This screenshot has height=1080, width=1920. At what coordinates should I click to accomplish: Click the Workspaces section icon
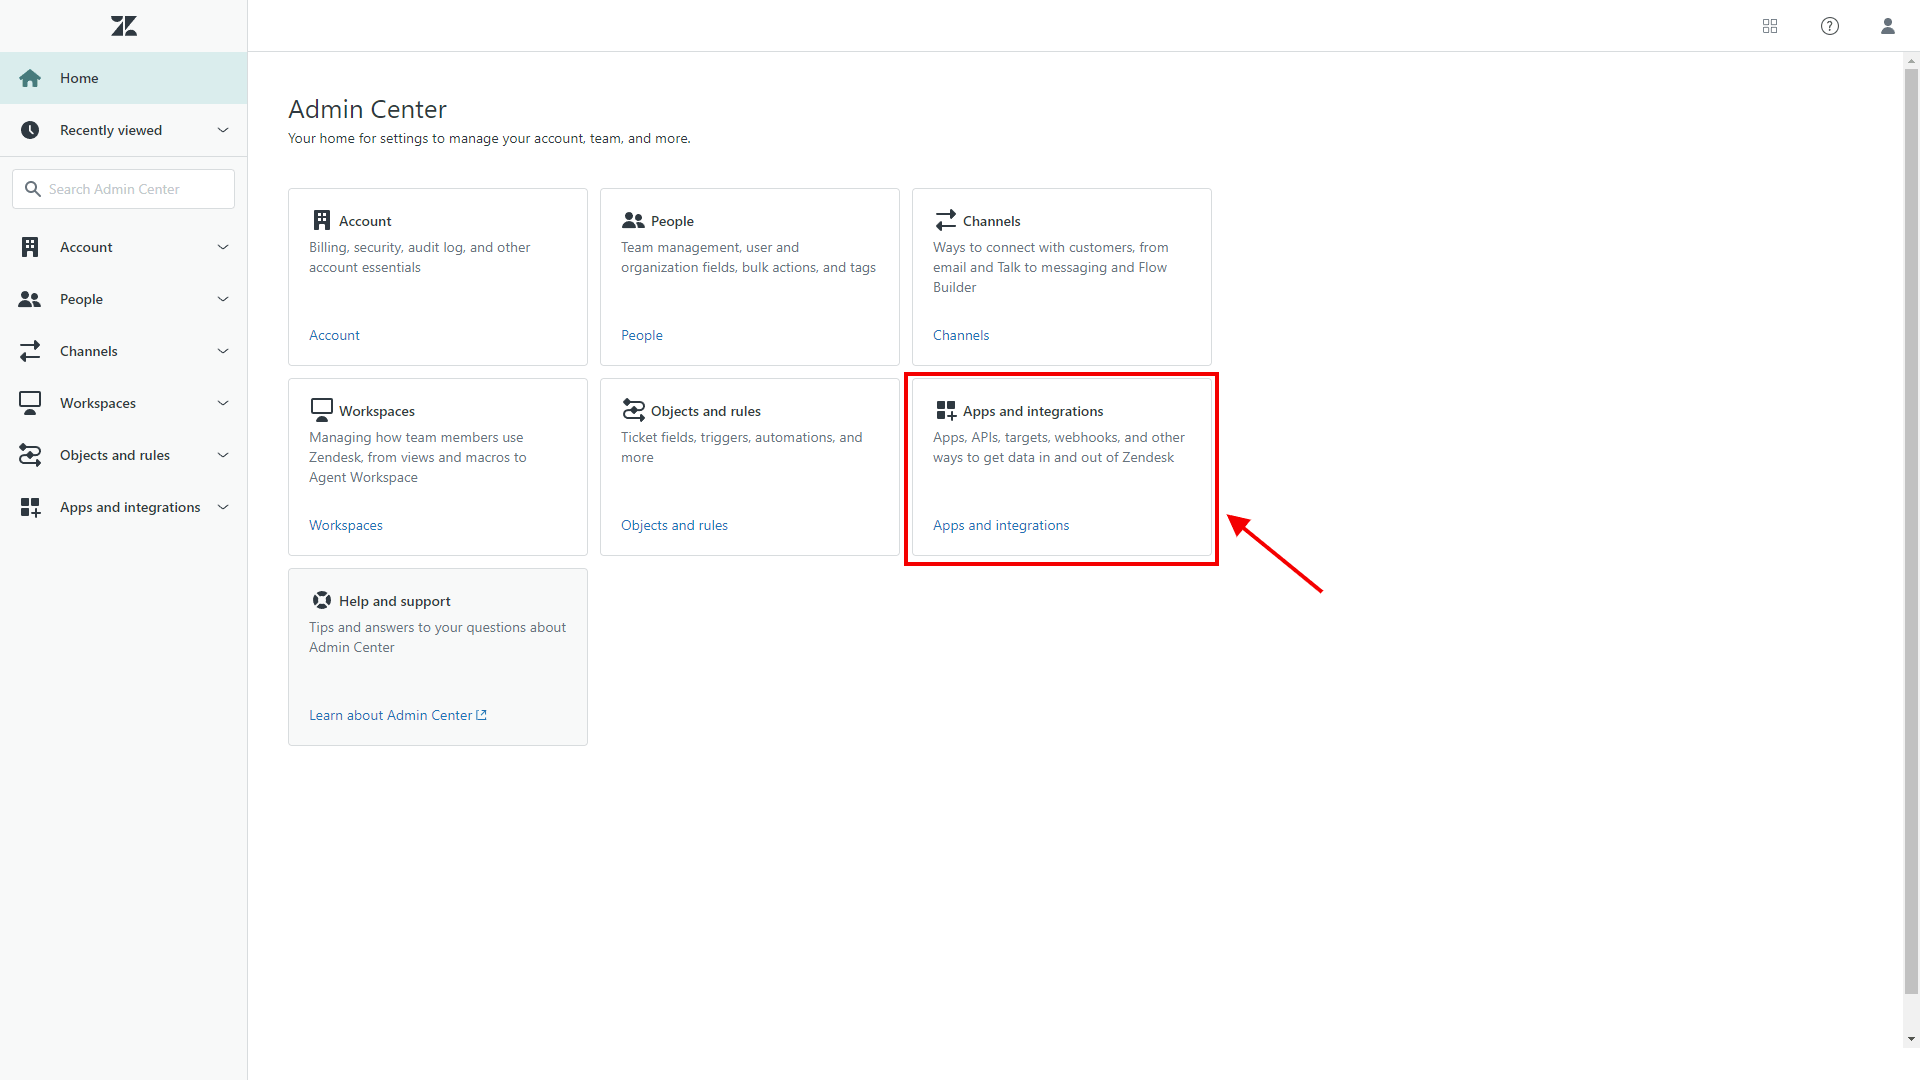click(320, 409)
